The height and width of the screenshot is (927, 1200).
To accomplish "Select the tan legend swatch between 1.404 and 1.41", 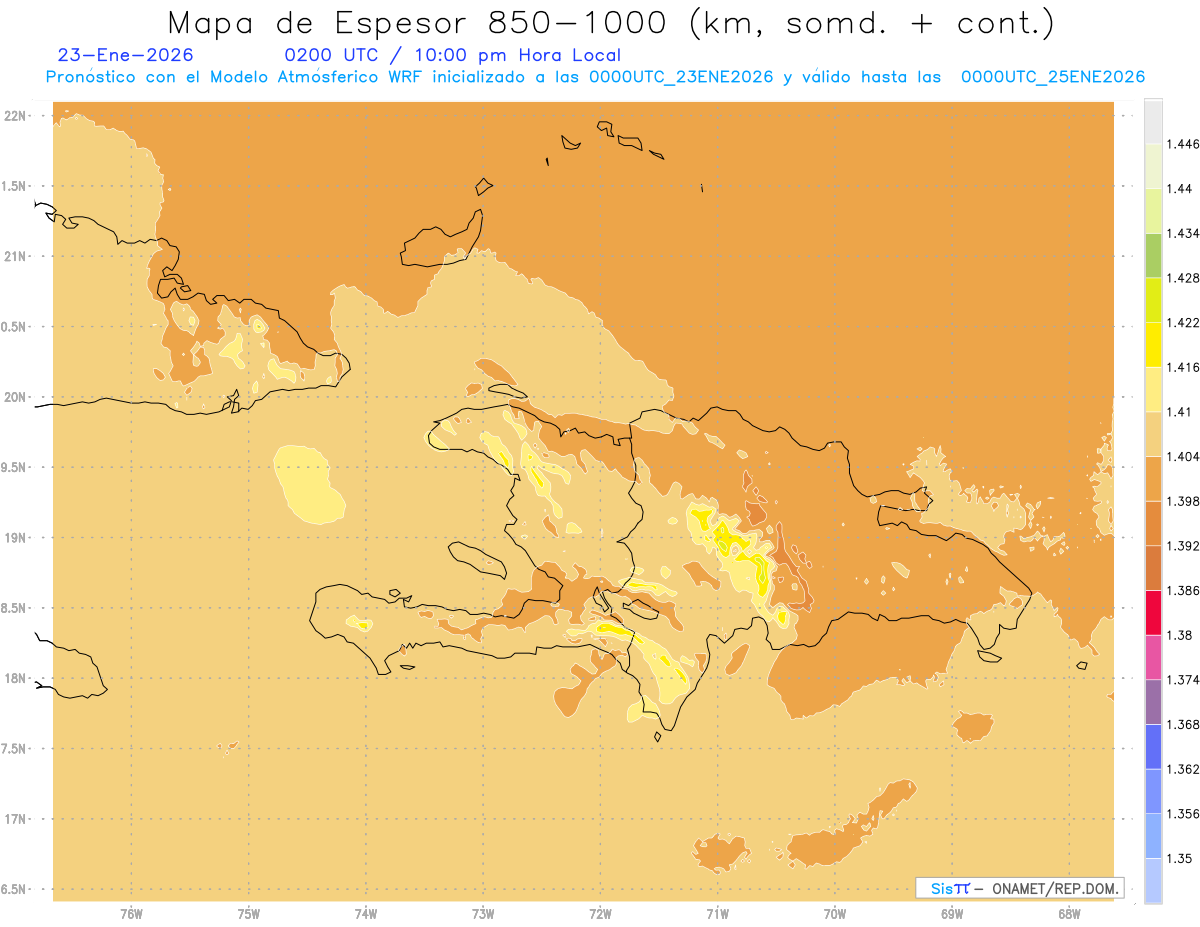I will [x=1153, y=434].
